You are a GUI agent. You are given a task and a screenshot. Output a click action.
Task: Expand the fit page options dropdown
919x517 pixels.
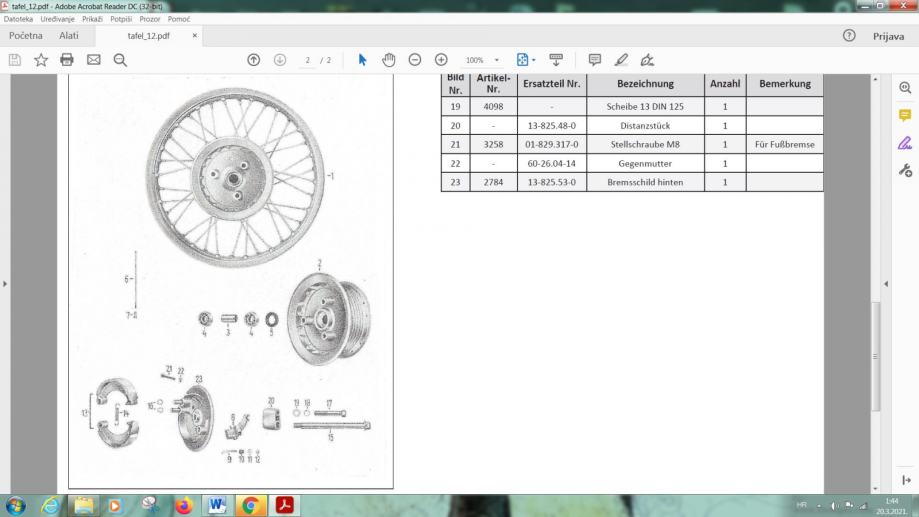click(x=534, y=60)
